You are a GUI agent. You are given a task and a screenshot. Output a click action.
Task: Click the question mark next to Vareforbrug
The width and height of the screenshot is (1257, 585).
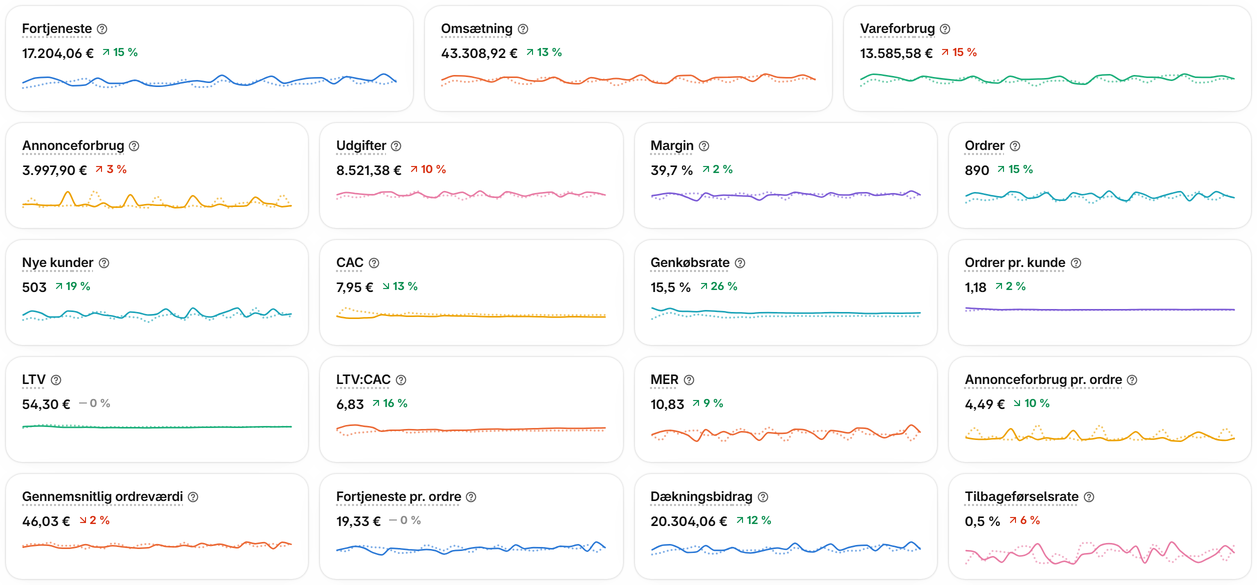[x=945, y=29]
